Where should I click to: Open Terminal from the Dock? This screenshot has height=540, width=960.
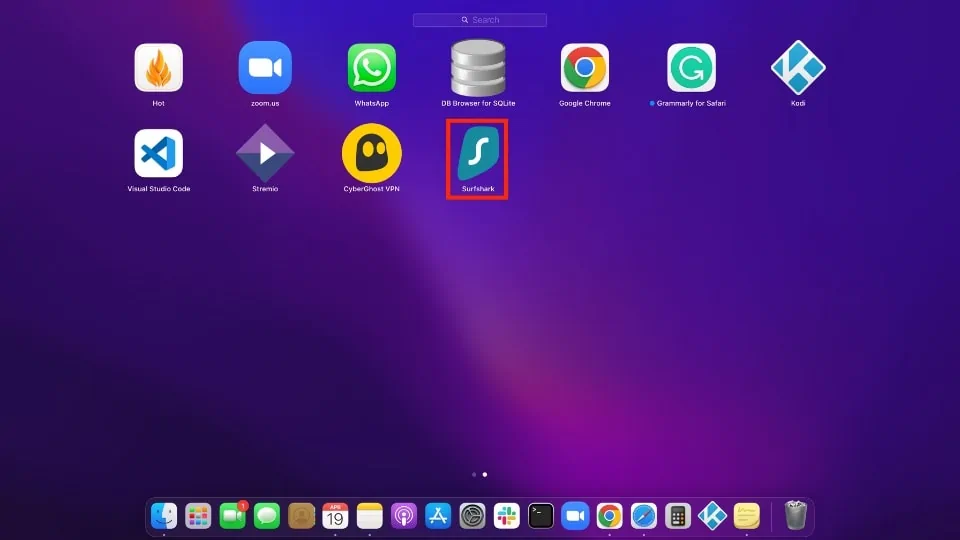541,516
